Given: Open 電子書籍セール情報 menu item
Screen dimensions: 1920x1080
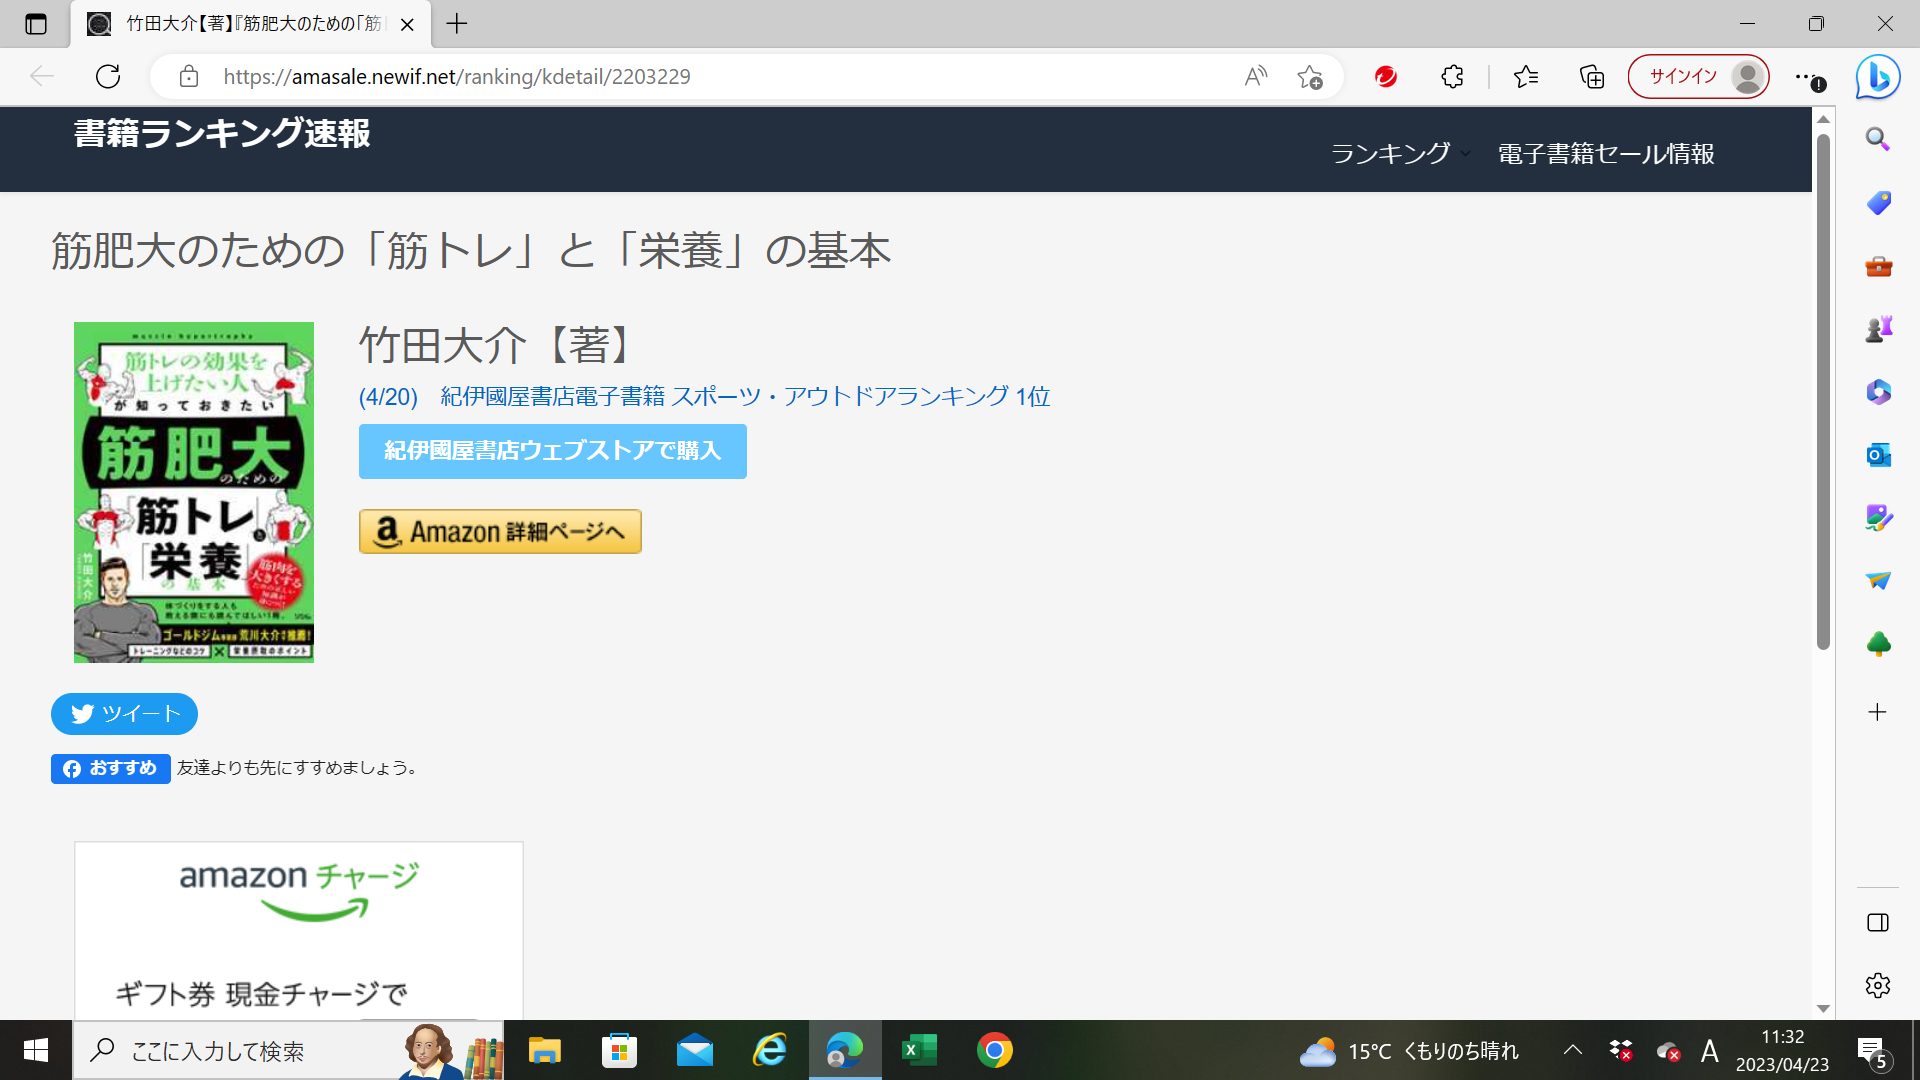Looking at the screenshot, I should (1605, 154).
